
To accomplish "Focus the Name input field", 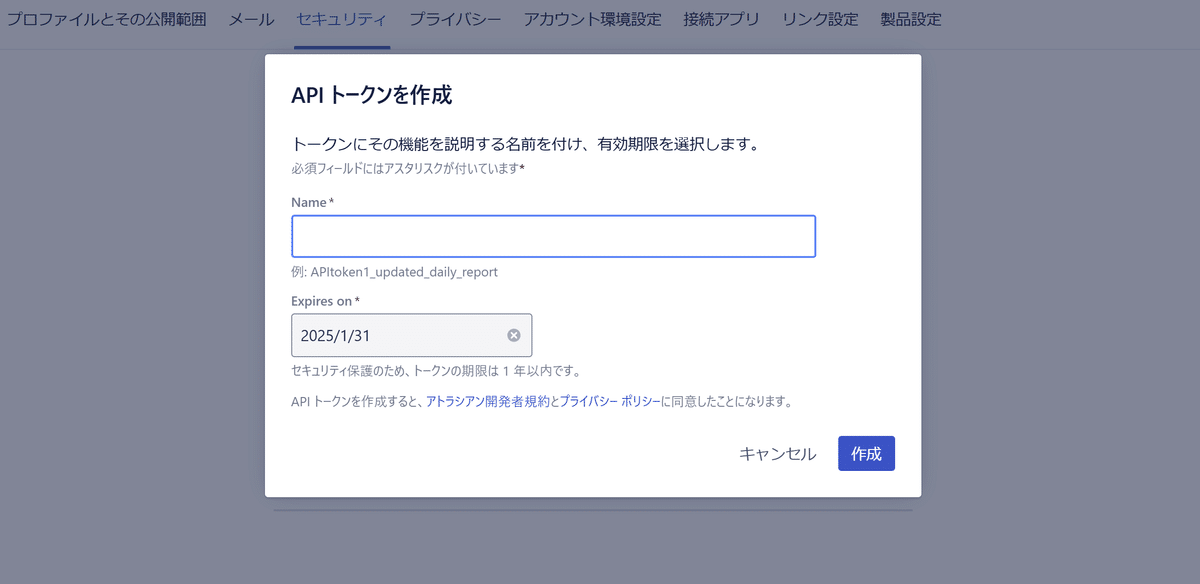I will pos(553,236).
